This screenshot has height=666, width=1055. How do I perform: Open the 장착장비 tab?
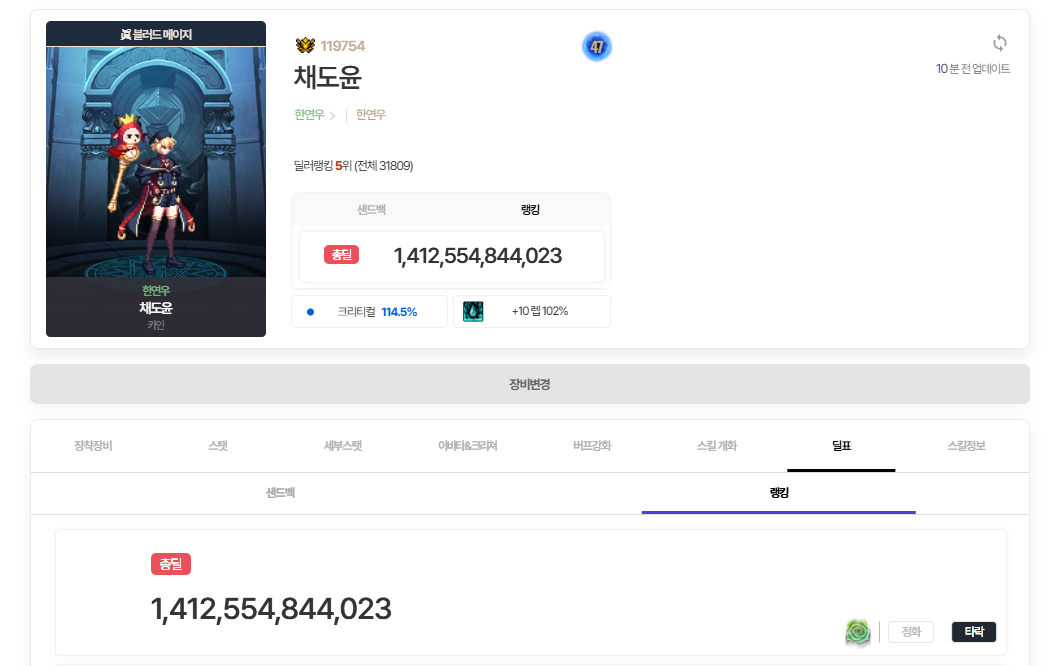pyautogui.click(x=93, y=446)
